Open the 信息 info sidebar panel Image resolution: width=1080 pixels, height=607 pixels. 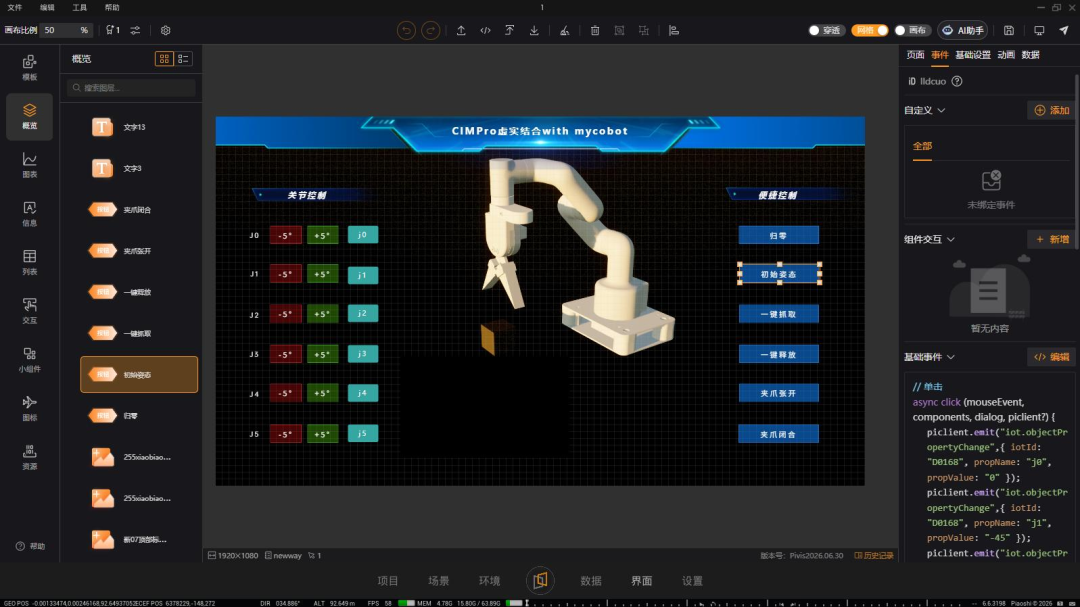(x=30, y=214)
